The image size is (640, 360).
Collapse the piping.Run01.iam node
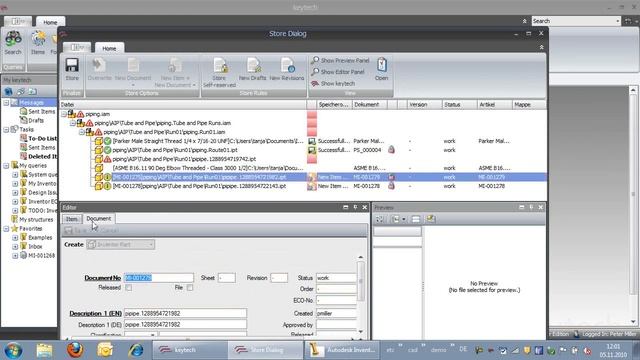point(82,132)
